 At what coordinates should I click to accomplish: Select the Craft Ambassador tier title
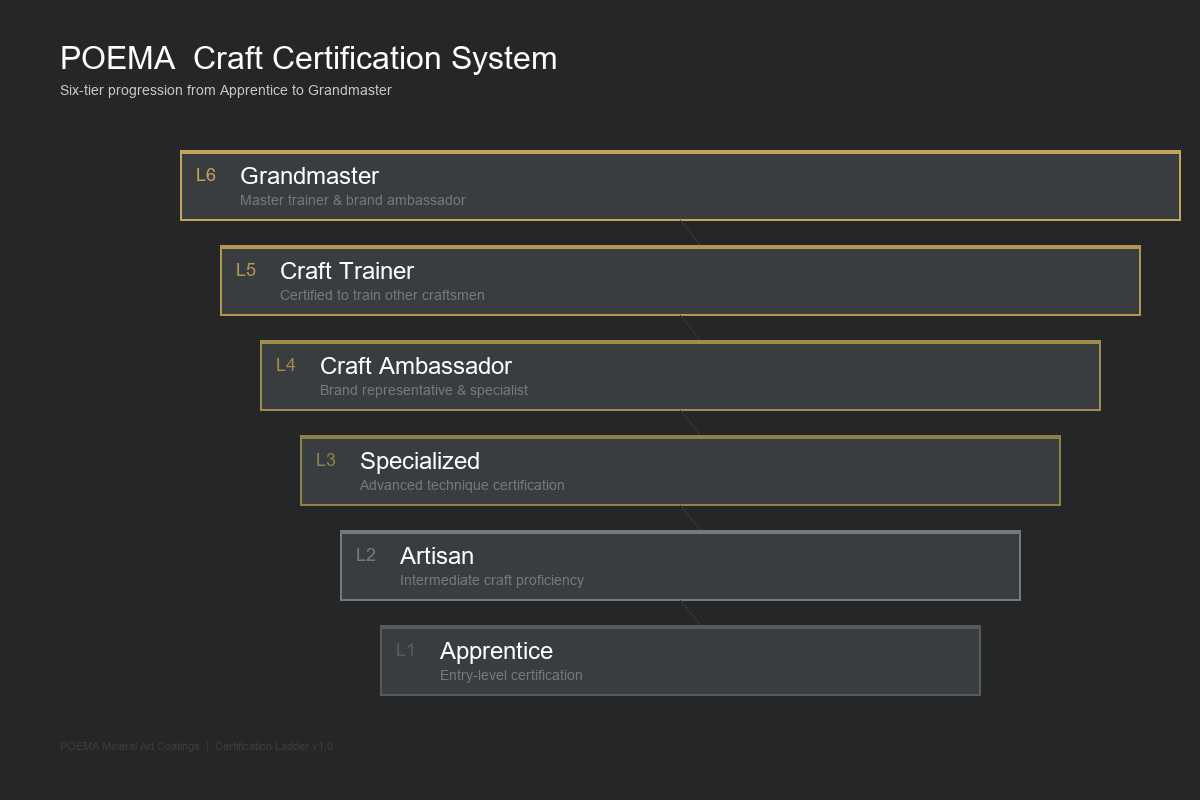[x=416, y=366]
